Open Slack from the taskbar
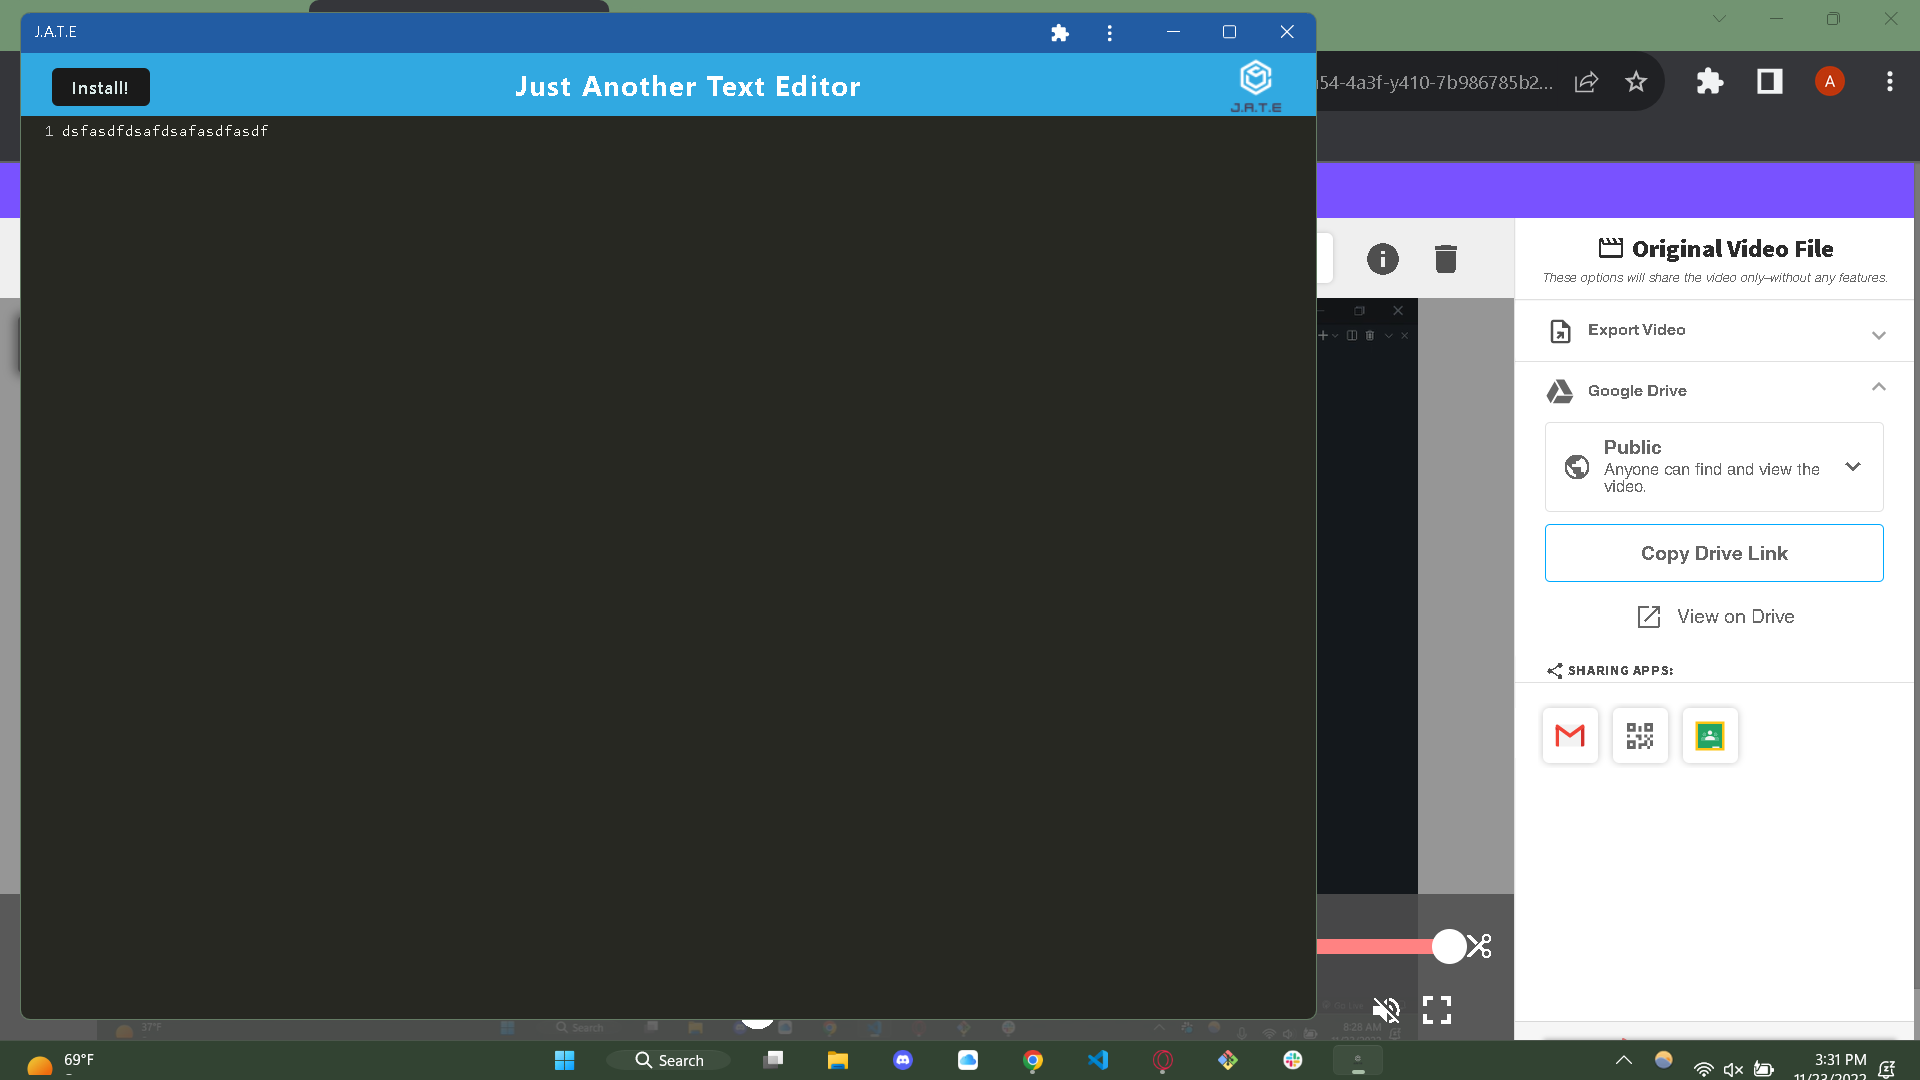Viewport: 1920px width, 1080px height. click(1293, 1060)
